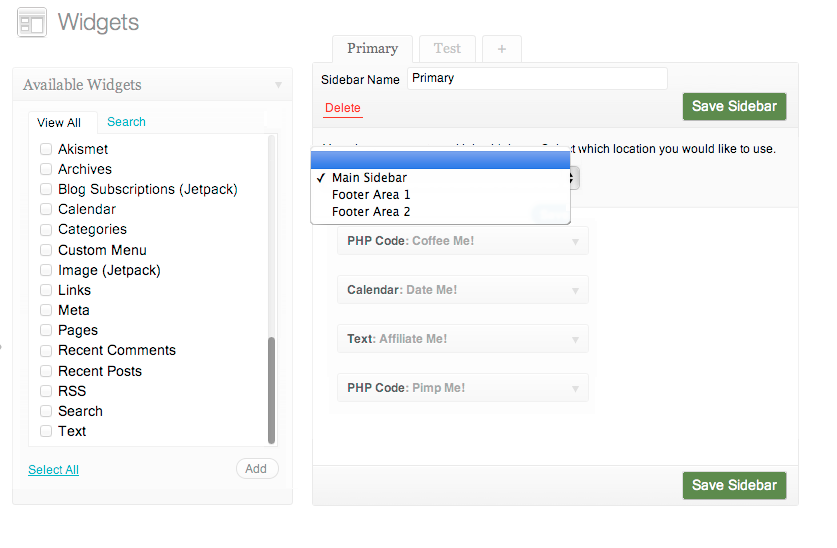Image resolution: width=837 pixels, height=548 pixels.
Task: Click the Sidebar Name text field
Action: (537, 78)
